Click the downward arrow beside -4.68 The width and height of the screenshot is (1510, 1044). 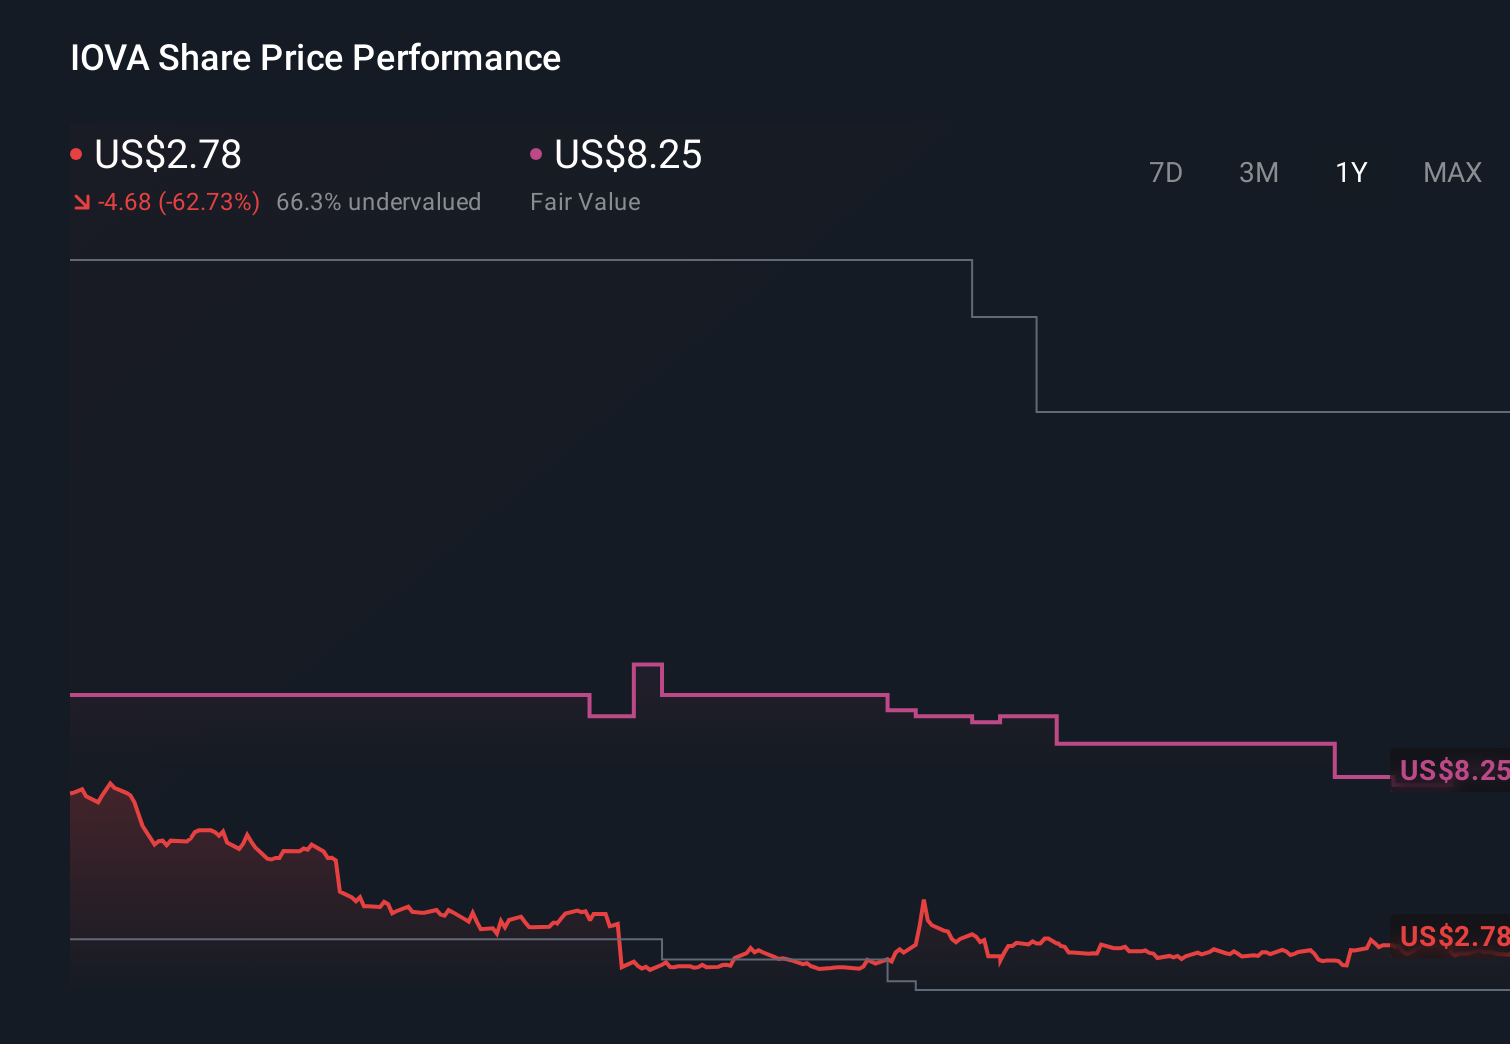[x=81, y=201]
